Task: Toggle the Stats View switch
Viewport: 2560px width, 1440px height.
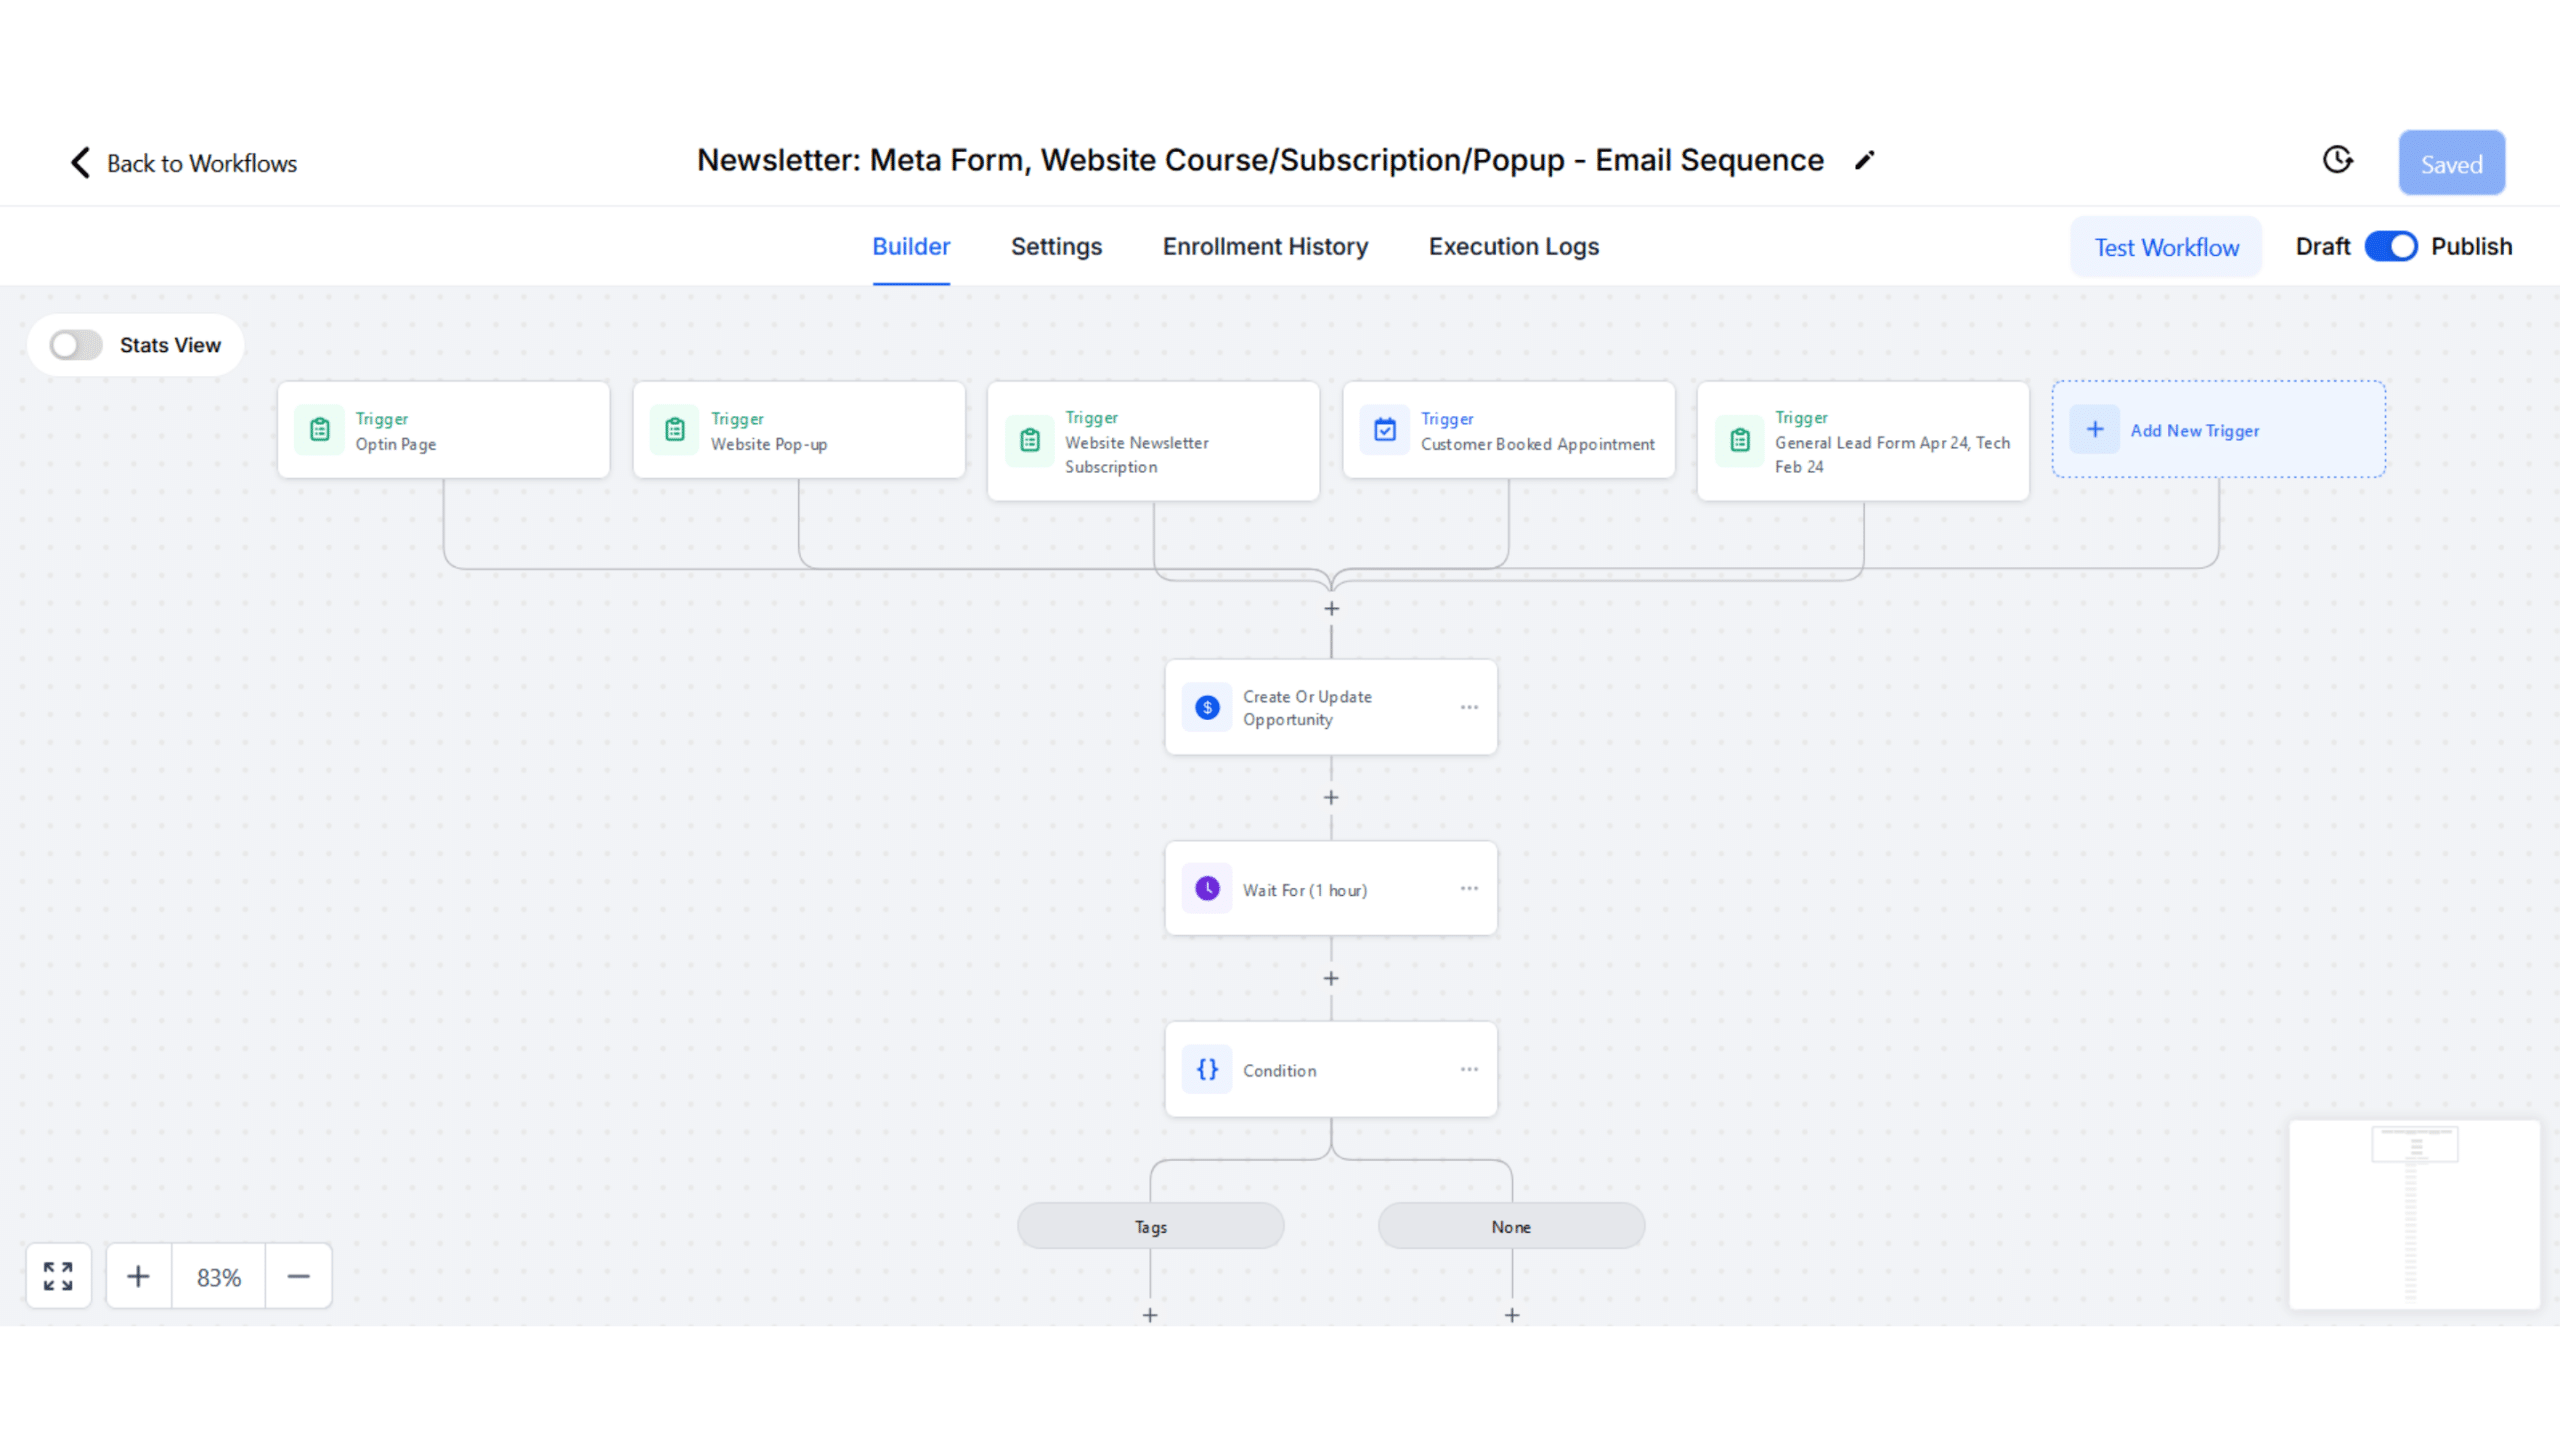Action: pyautogui.click(x=76, y=345)
